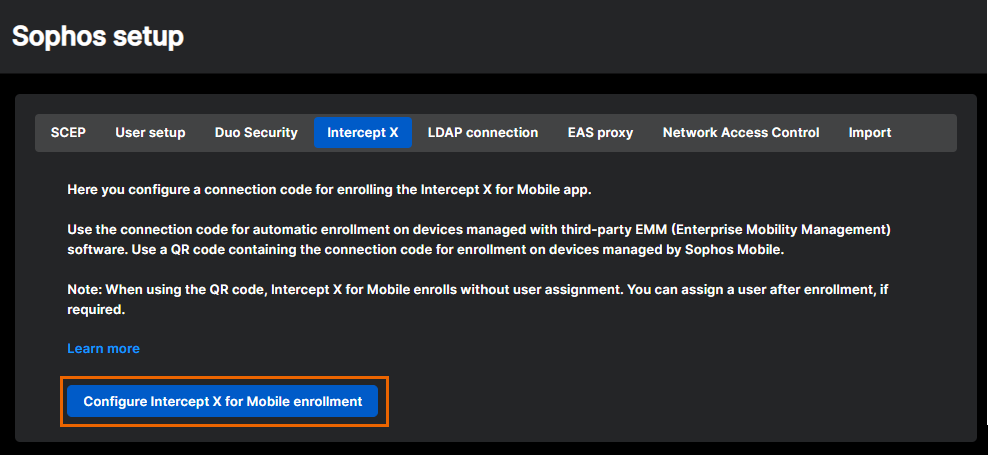Screen dimensions: 988x455
Task: Click the active Intercept X tab
Action: (363, 132)
